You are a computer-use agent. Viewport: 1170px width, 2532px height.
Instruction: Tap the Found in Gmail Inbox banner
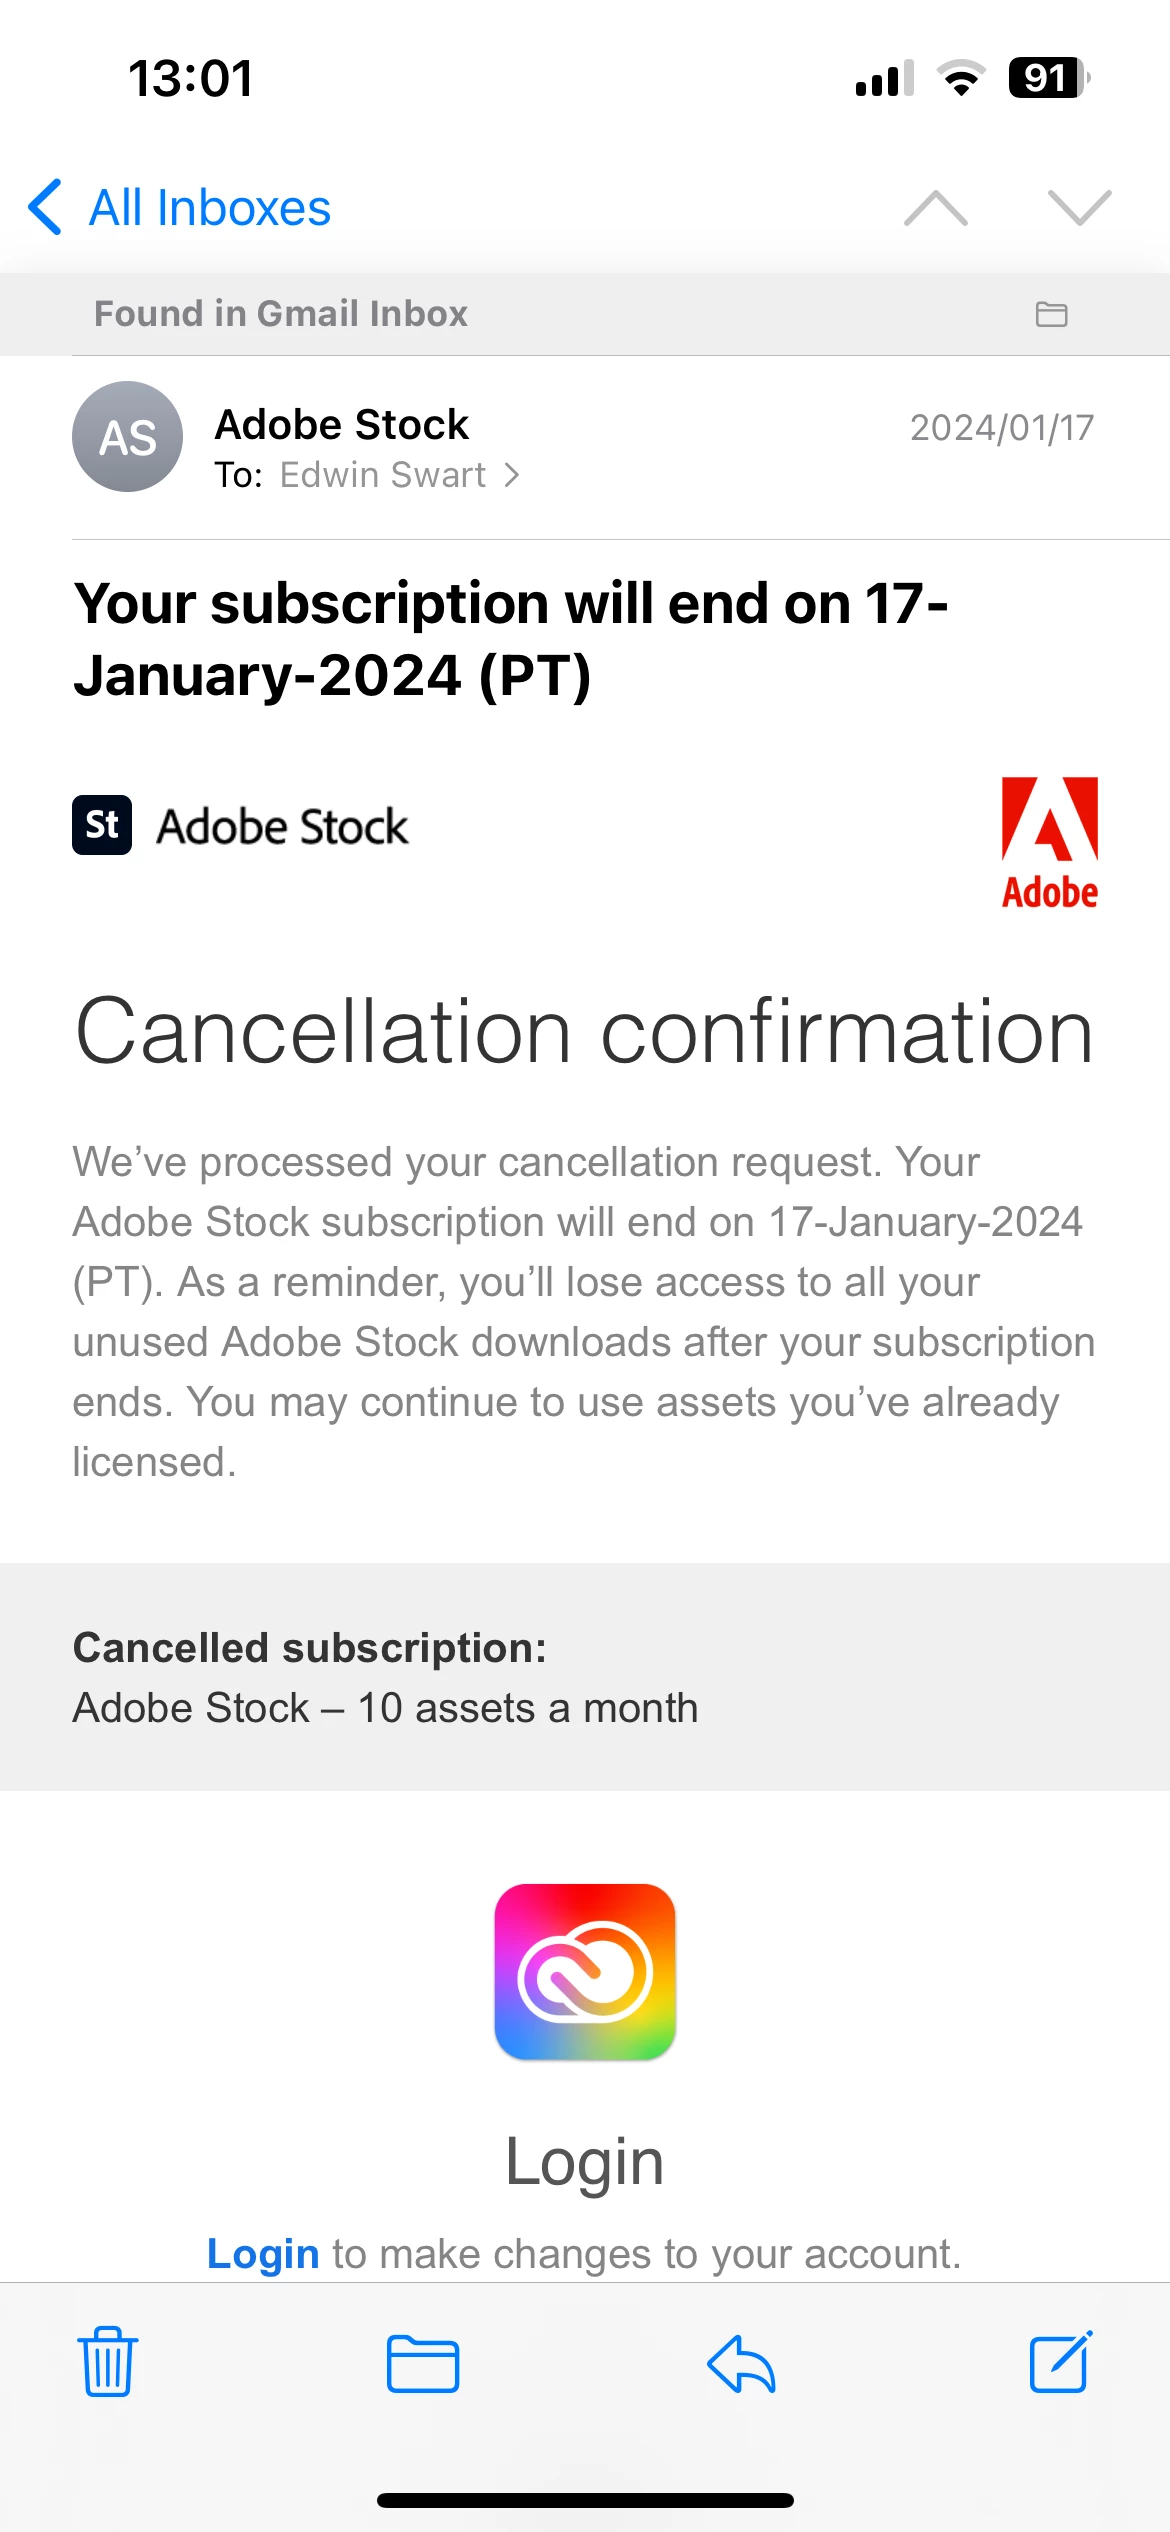(281, 314)
